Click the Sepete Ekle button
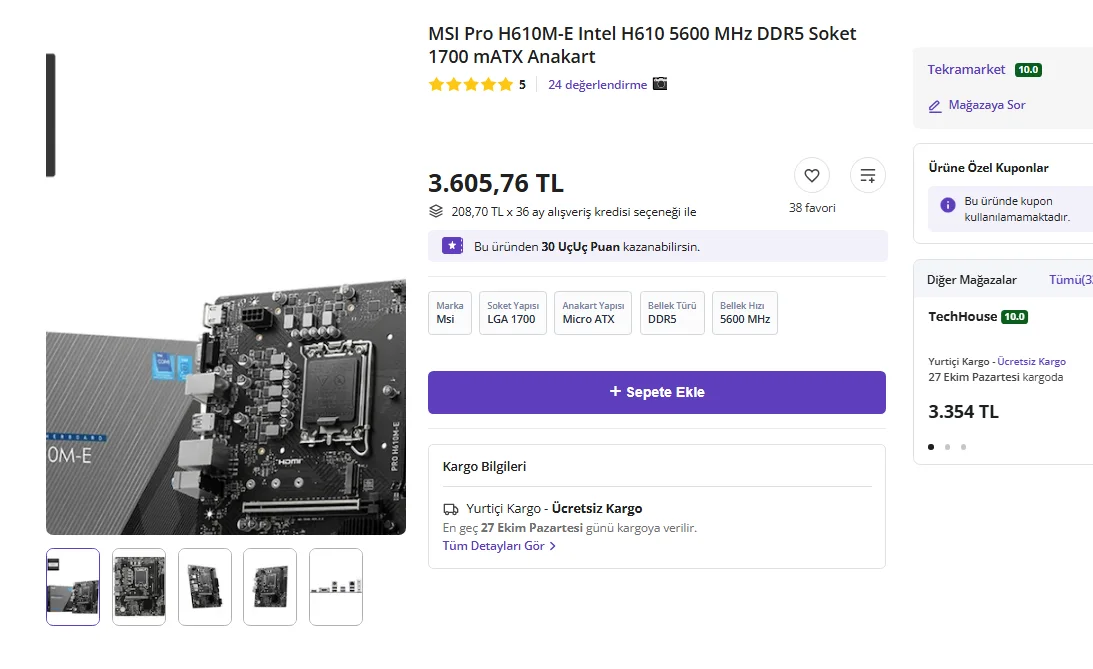This screenshot has height=669, width=1093. point(657,392)
